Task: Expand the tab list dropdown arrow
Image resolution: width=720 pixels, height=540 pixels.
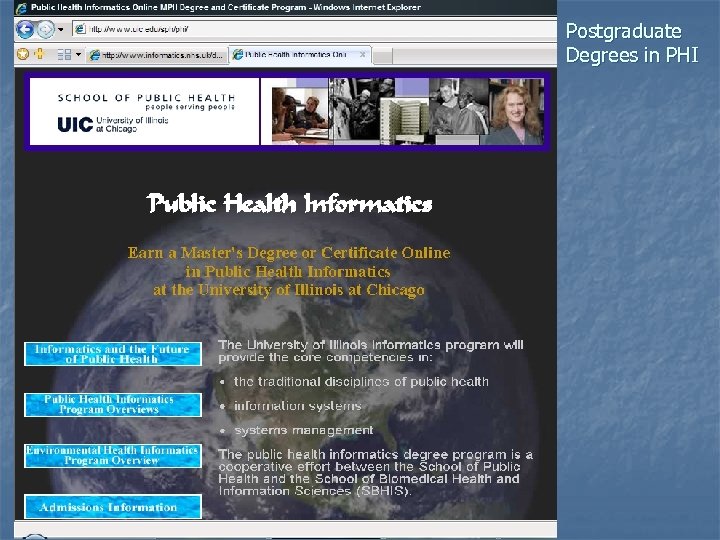Action: 79,55
